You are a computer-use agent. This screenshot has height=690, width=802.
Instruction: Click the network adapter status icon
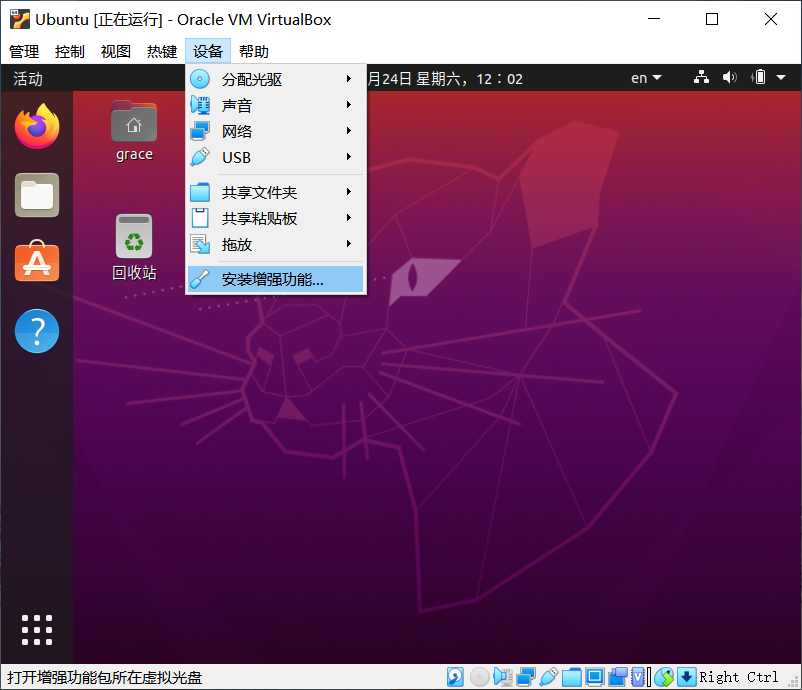click(525, 677)
